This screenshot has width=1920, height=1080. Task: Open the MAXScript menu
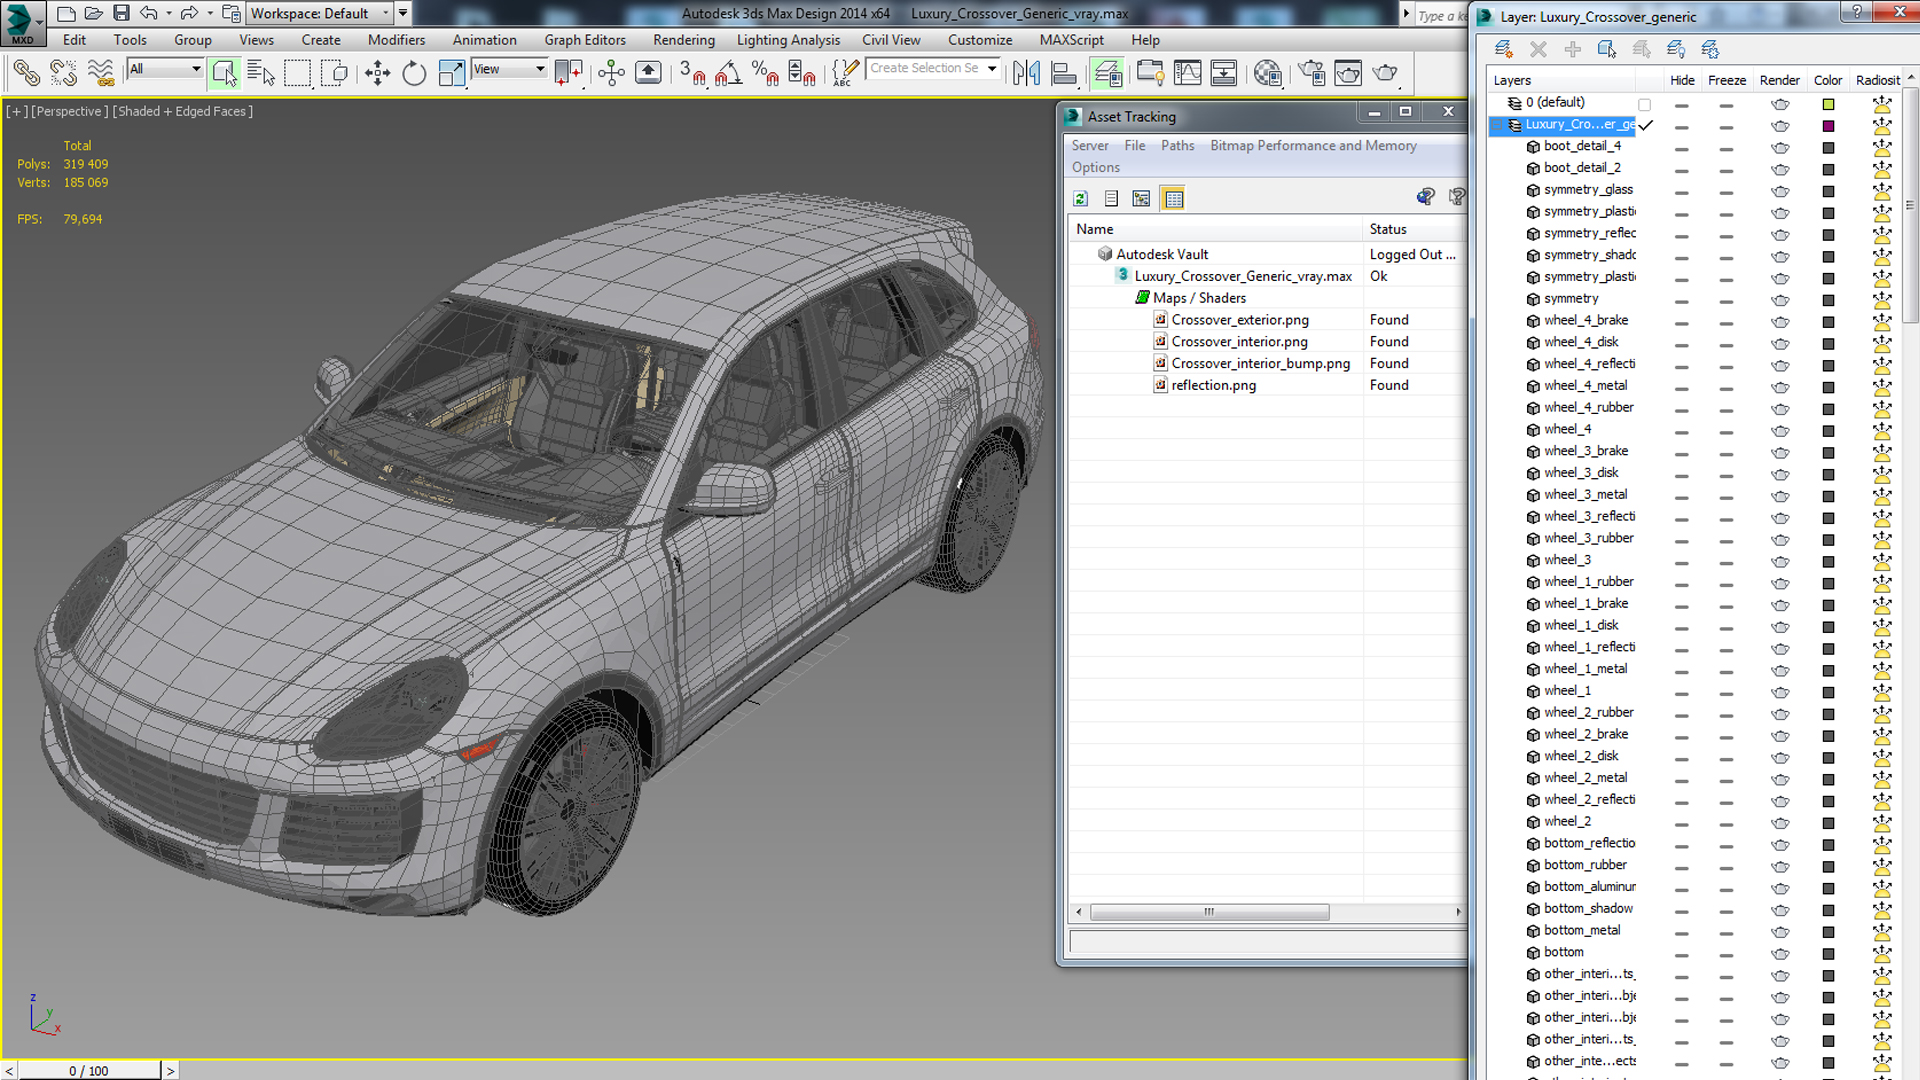click(1071, 40)
